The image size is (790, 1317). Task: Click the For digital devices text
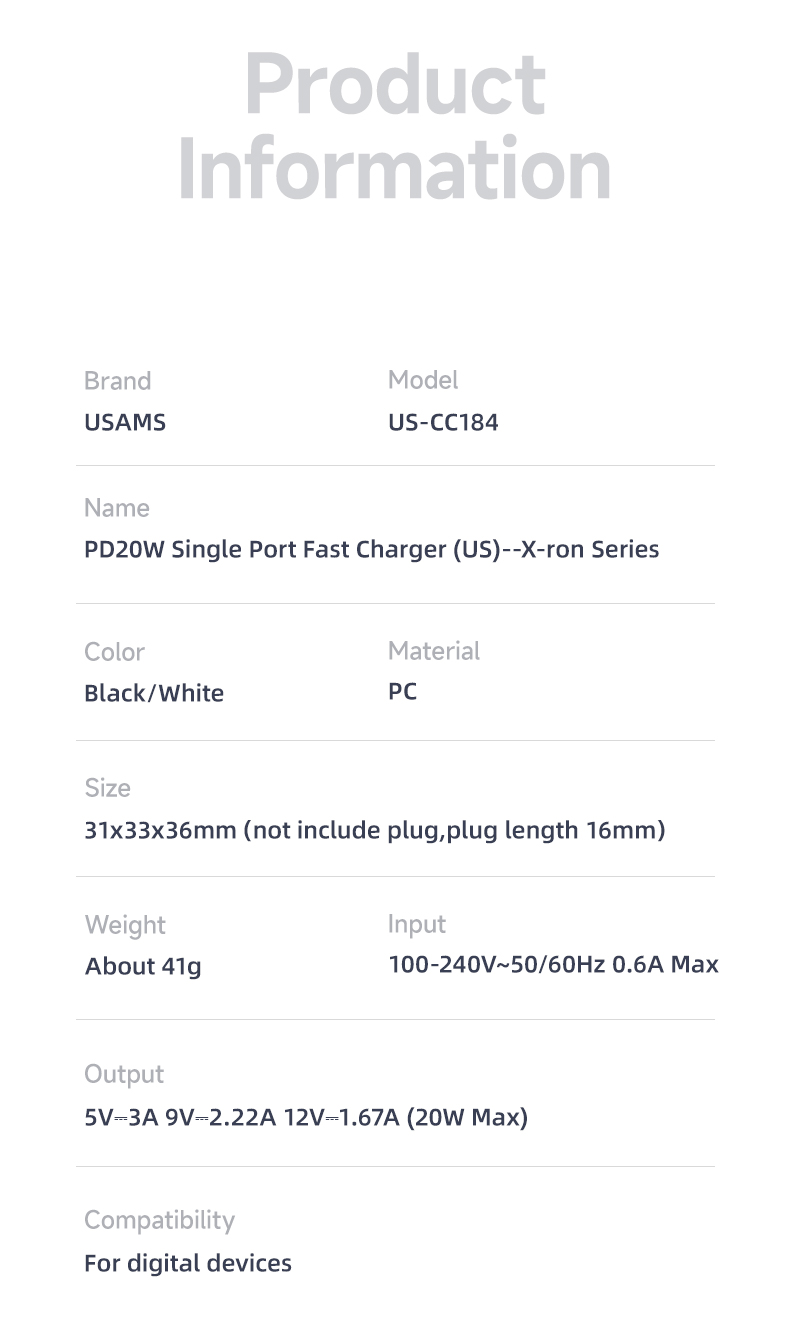tap(188, 1263)
